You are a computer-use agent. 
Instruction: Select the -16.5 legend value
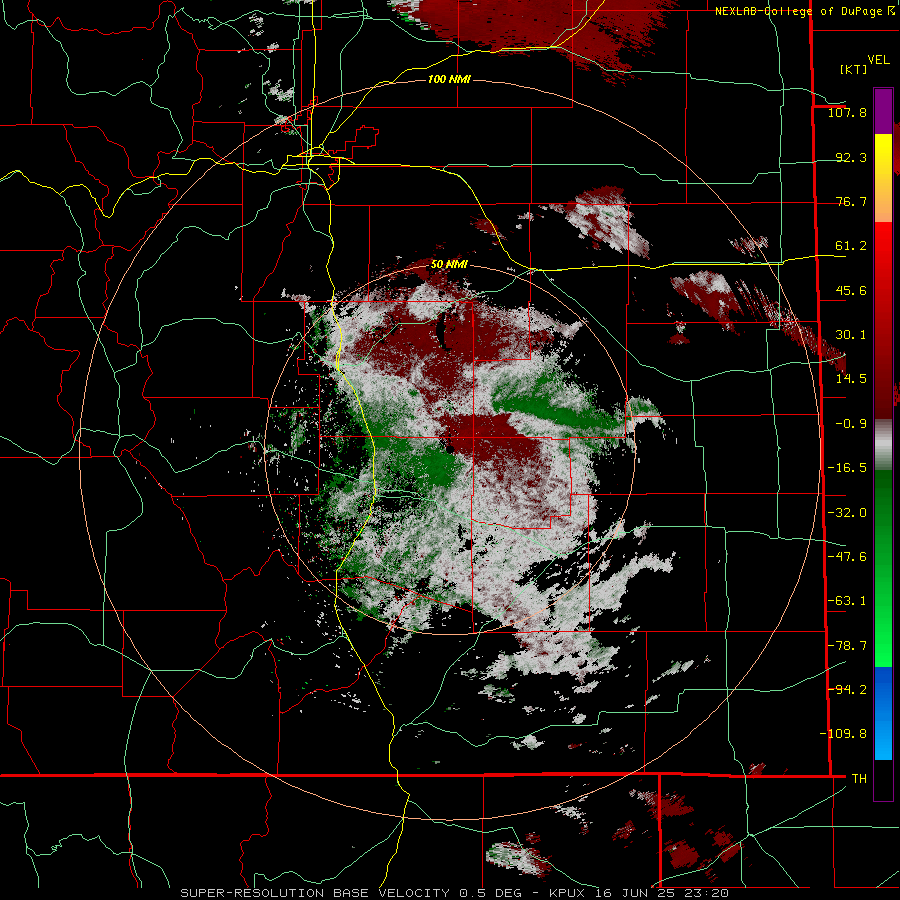[847, 468]
